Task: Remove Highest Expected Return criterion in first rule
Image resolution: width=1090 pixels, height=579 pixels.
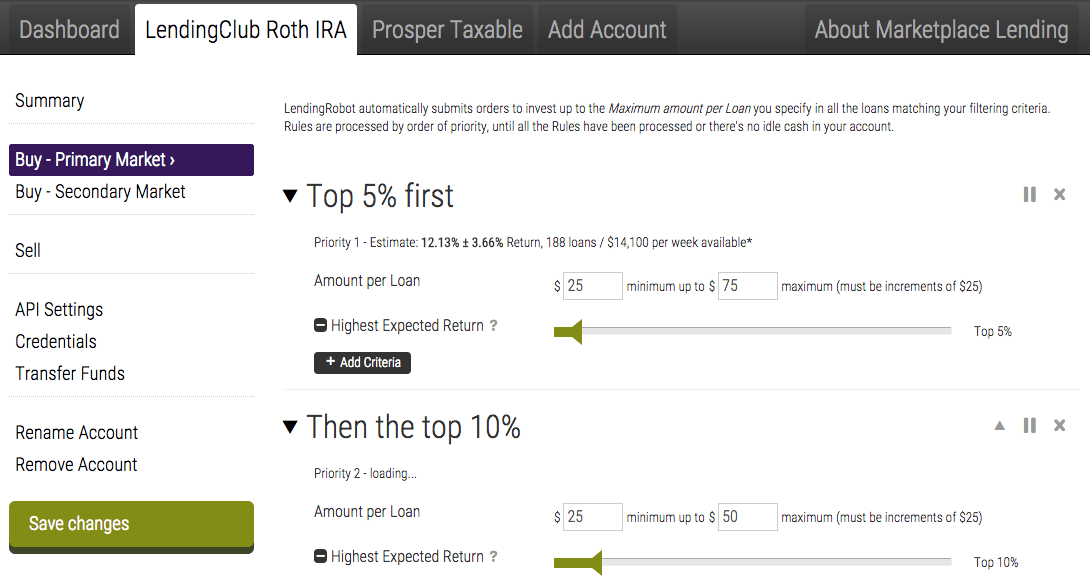Action: point(321,326)
